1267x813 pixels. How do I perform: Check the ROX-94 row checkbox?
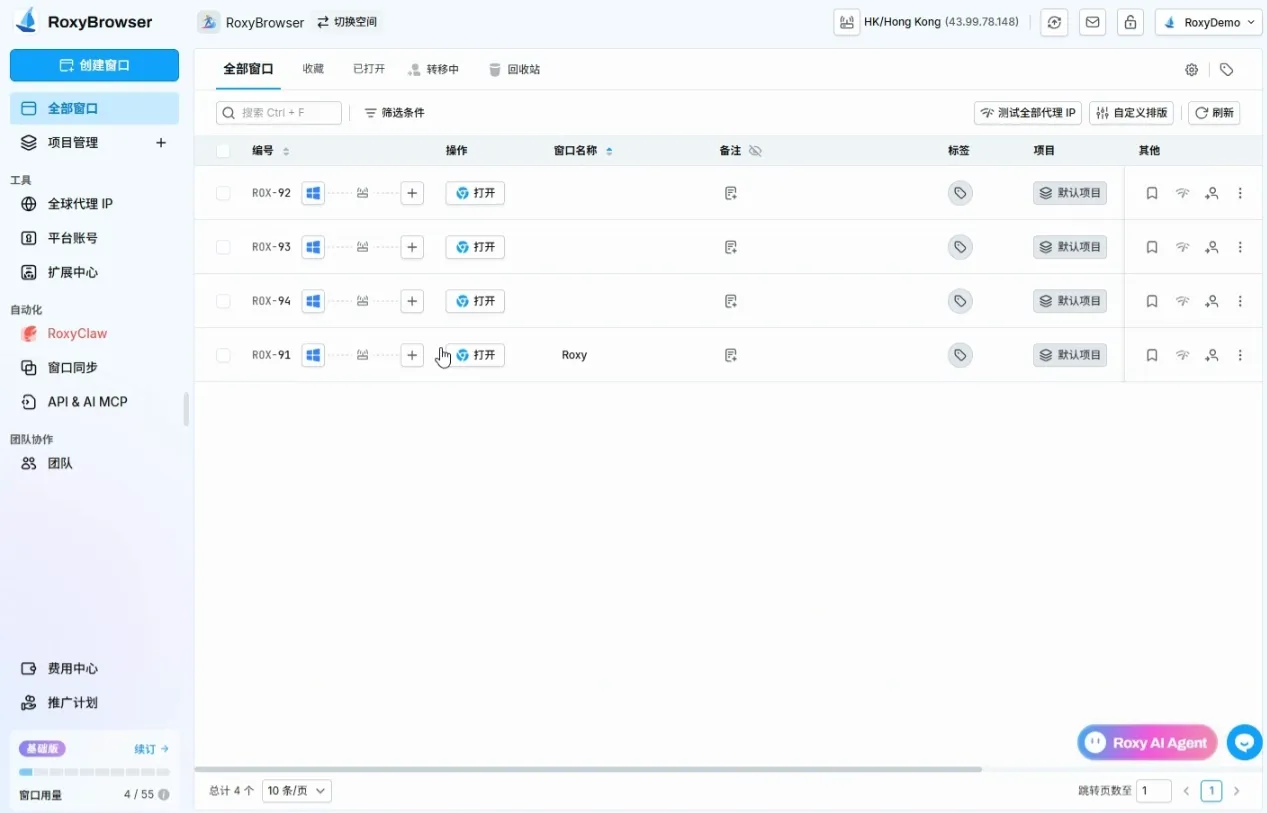[x=223, y=301]
